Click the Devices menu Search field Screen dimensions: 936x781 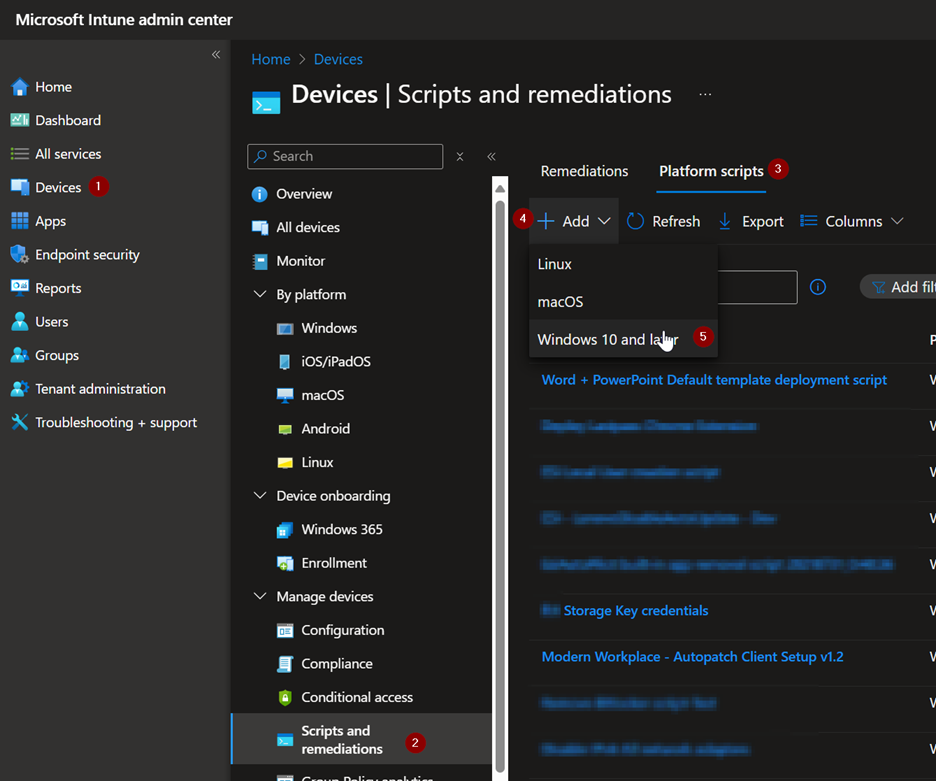tap(345, 156)
